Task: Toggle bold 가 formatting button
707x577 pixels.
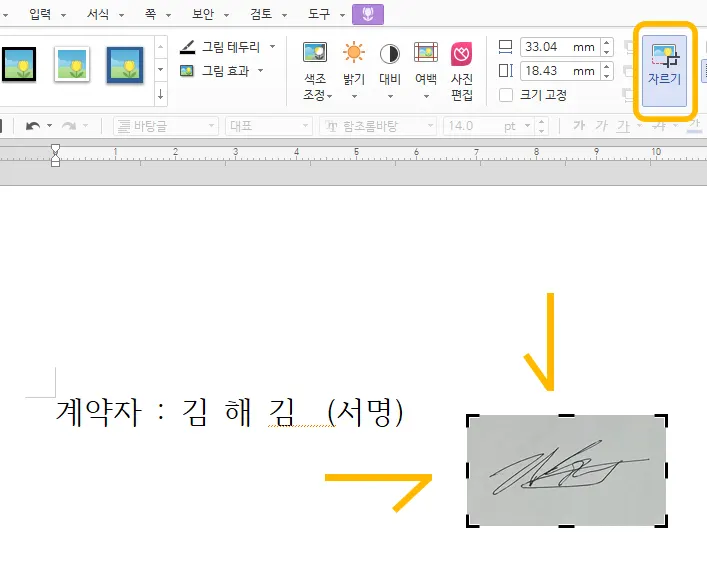Action: click(579, 126)
